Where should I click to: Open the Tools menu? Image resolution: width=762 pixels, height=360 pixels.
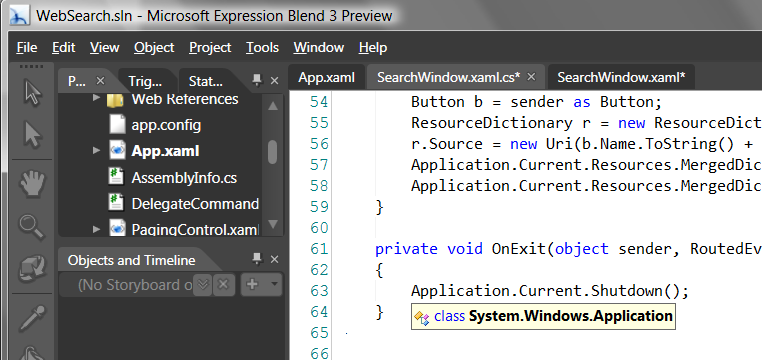point(262,48)
